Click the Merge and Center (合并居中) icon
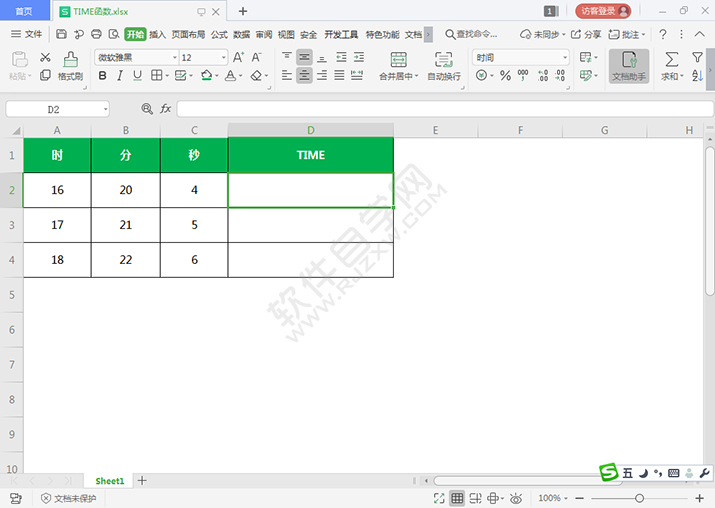 (x=398, y=59)
